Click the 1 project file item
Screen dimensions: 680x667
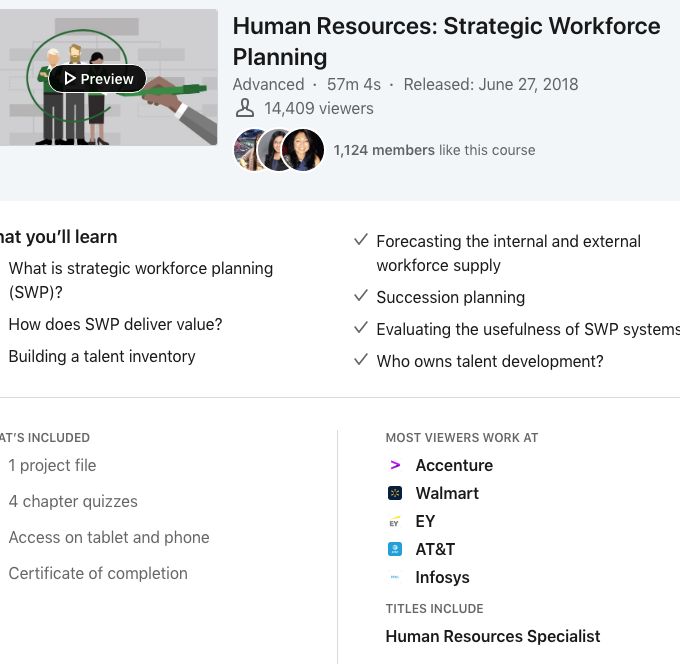(x=53, y=465)
